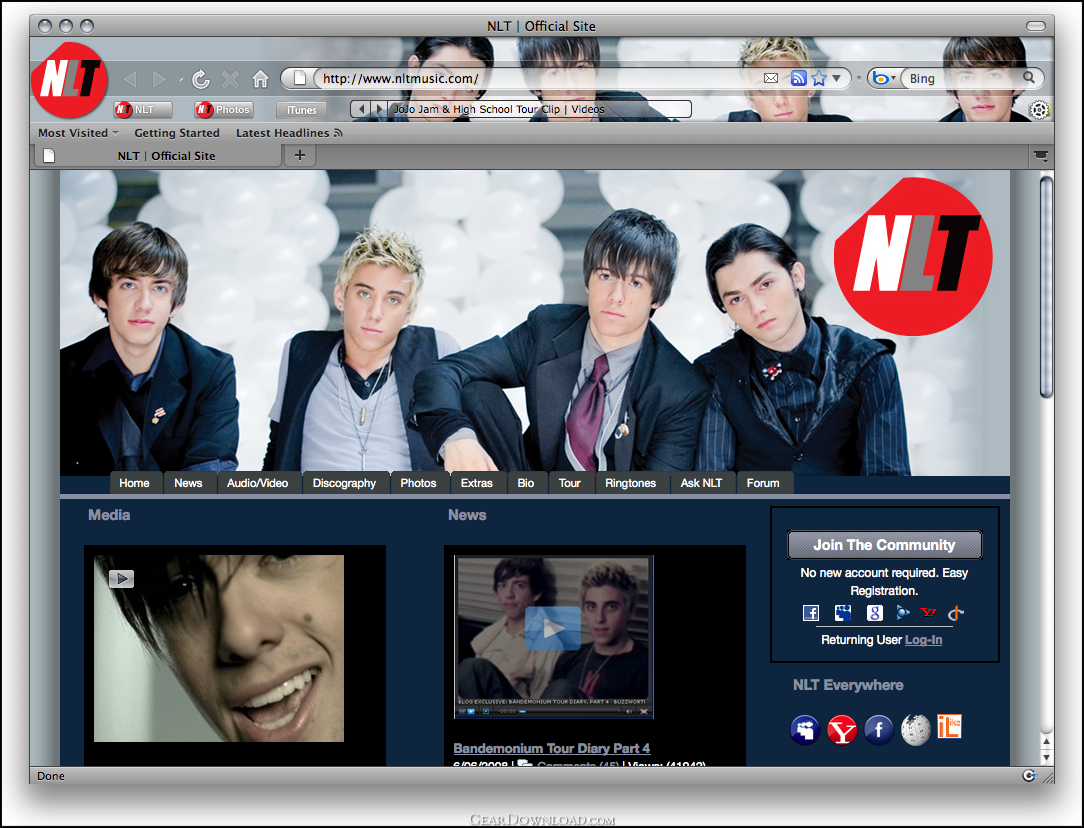Open the Bandemonium Tour Diary Part 4 link
This screenshot has width=1084, height=828.
coord(552,749)
